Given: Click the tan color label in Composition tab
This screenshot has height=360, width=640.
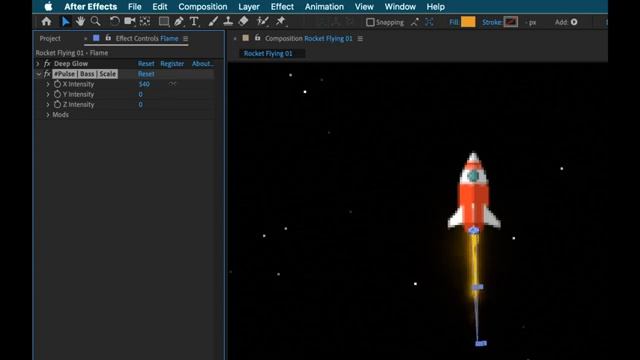Looking at the screenshot, I should pos(245,38).
